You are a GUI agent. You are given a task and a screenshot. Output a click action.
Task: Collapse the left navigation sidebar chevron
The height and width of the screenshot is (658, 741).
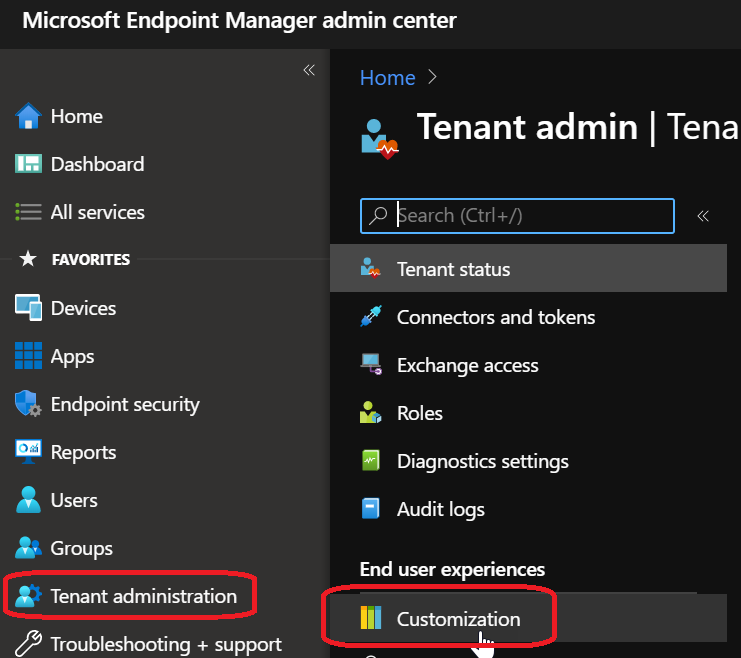click(309, 70)
